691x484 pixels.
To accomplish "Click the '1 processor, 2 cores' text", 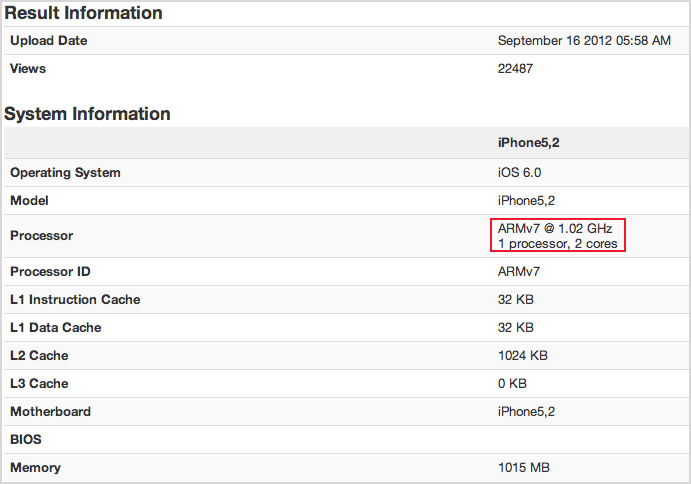I will [557, 243].
